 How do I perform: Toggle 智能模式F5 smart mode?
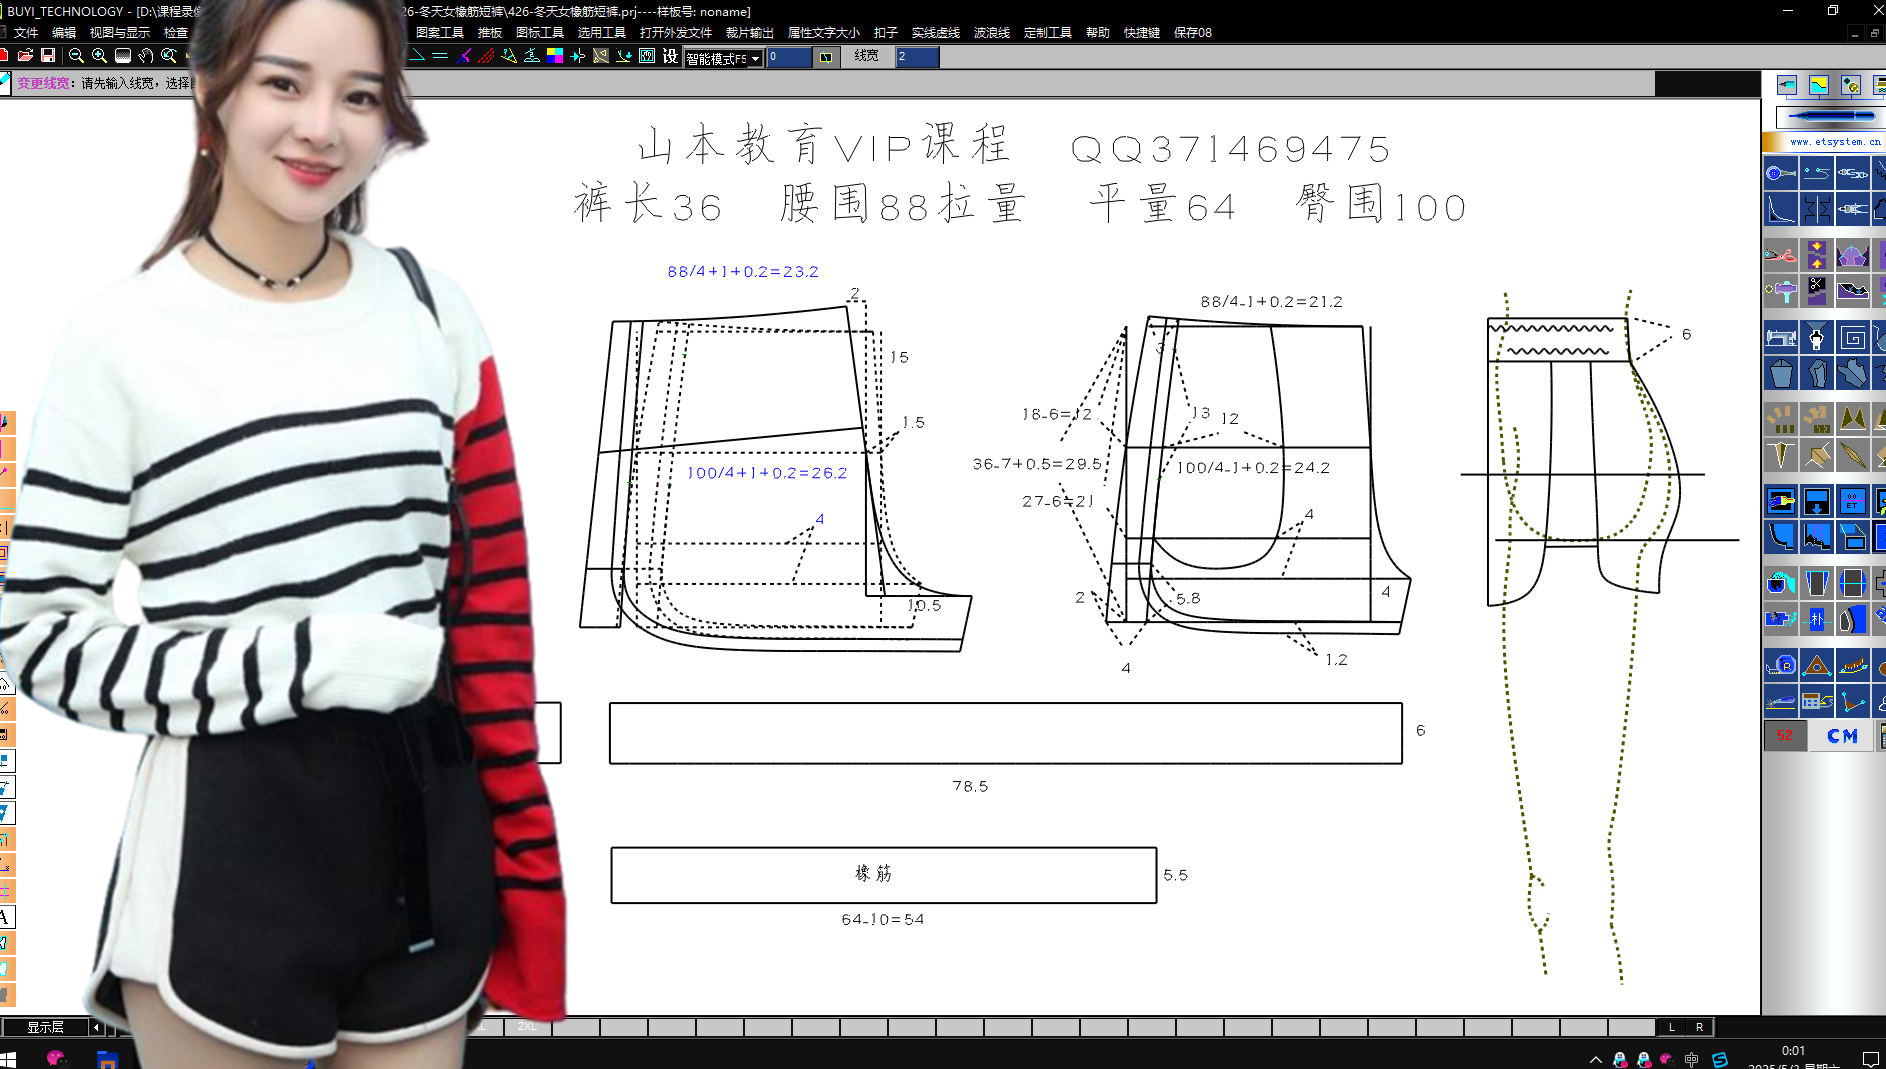click(715, 57)
